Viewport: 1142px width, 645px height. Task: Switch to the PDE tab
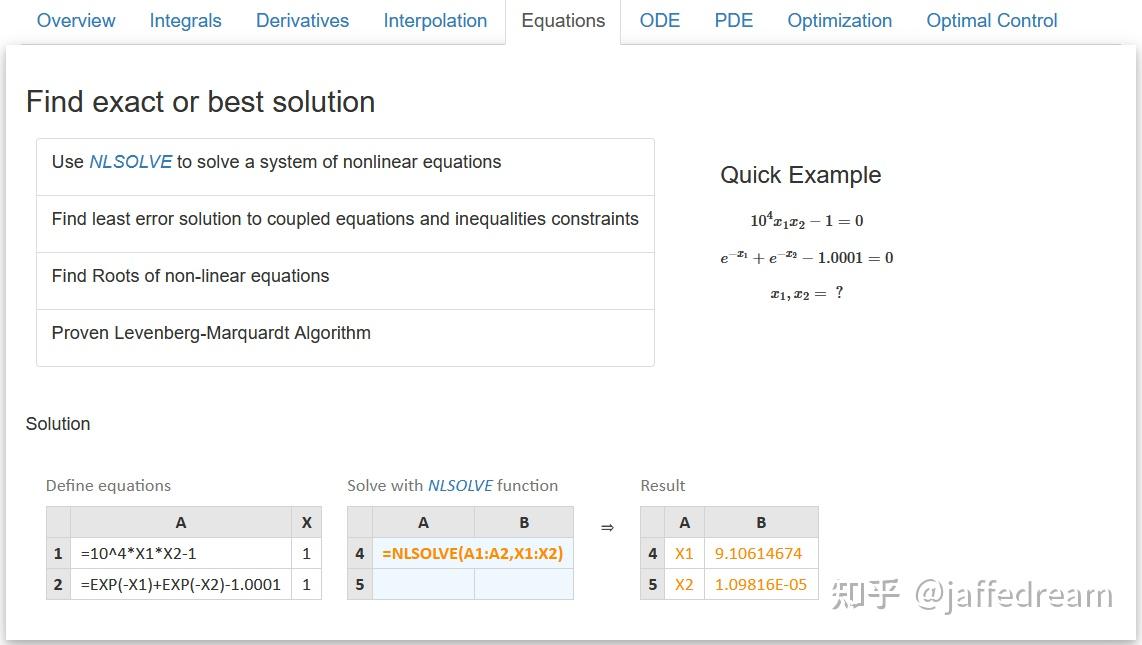pos(733,21)
